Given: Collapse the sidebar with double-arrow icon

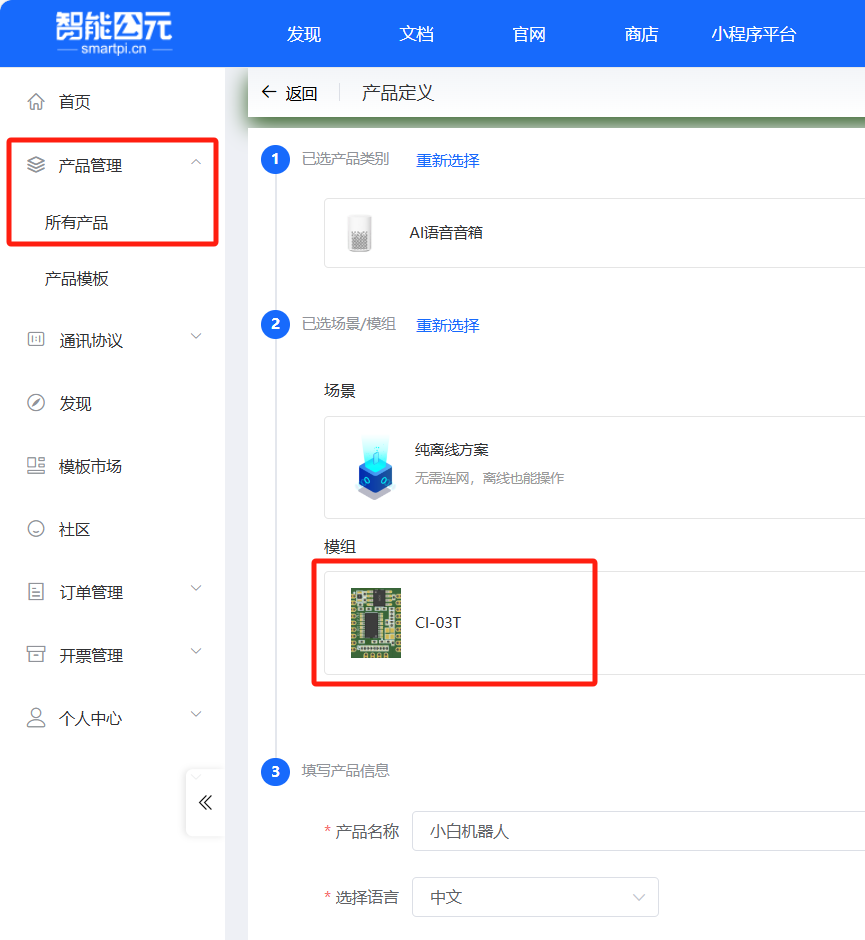Looking at the screenshot, I should pyautogui.click(x=205, y=802).
